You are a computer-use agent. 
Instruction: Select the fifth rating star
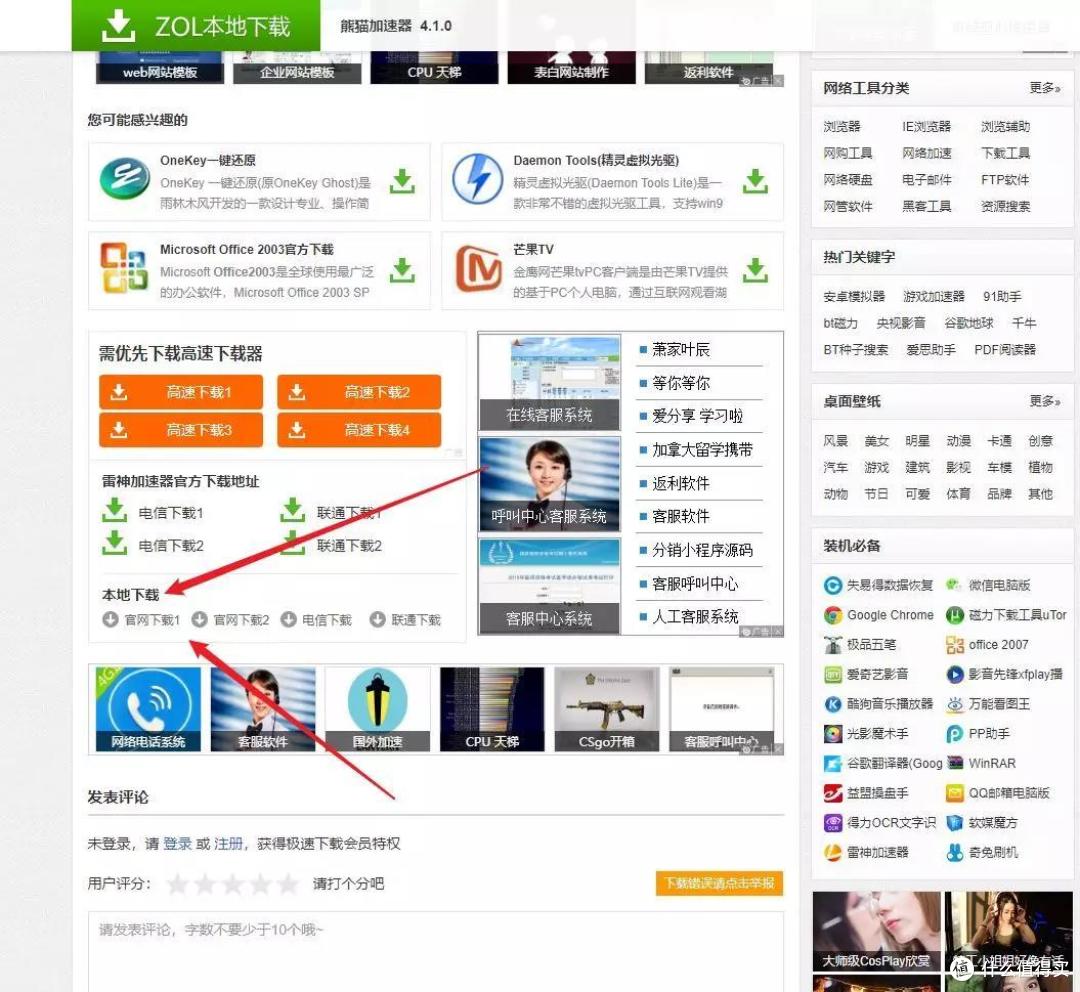287,884
